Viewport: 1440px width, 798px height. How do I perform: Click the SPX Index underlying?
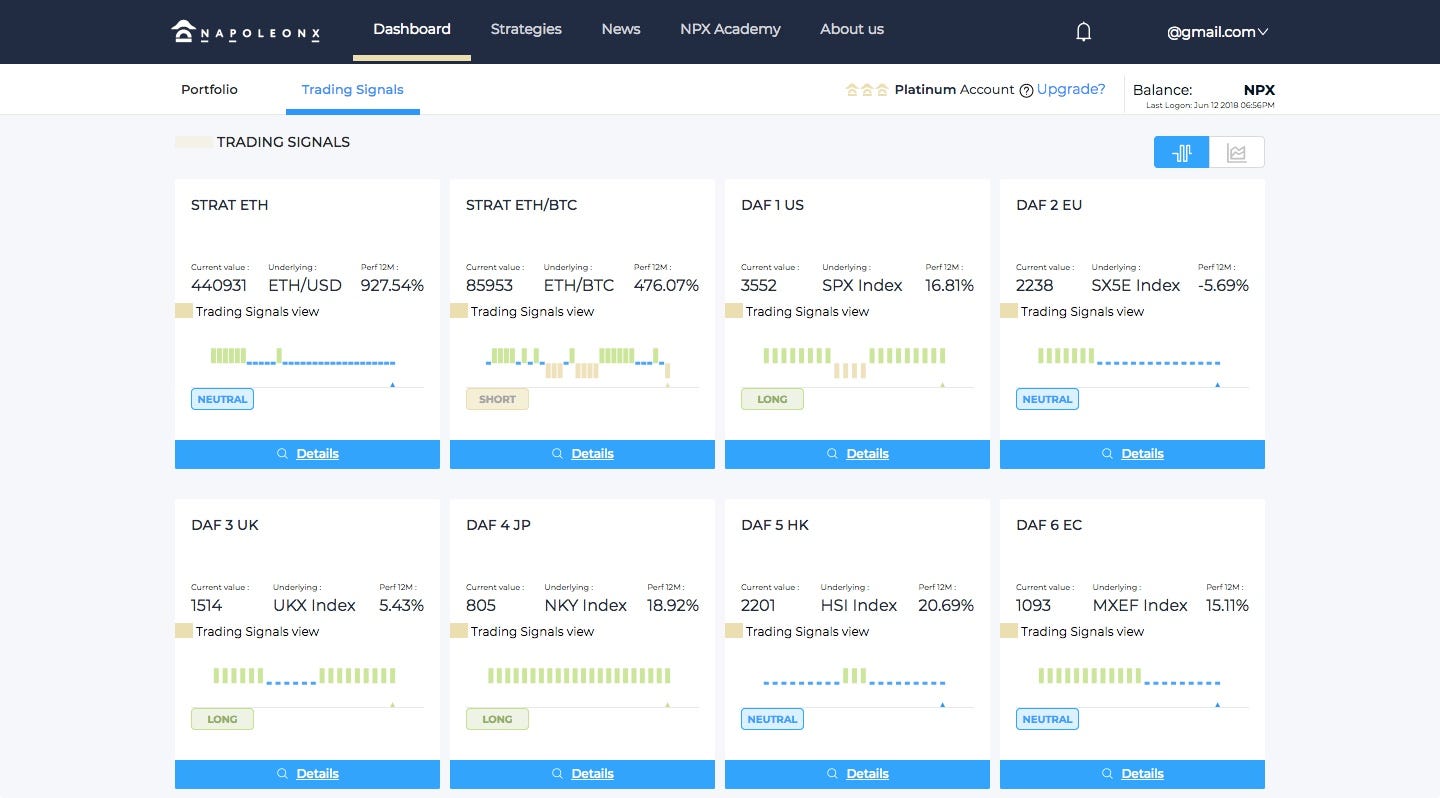(862, 285)
